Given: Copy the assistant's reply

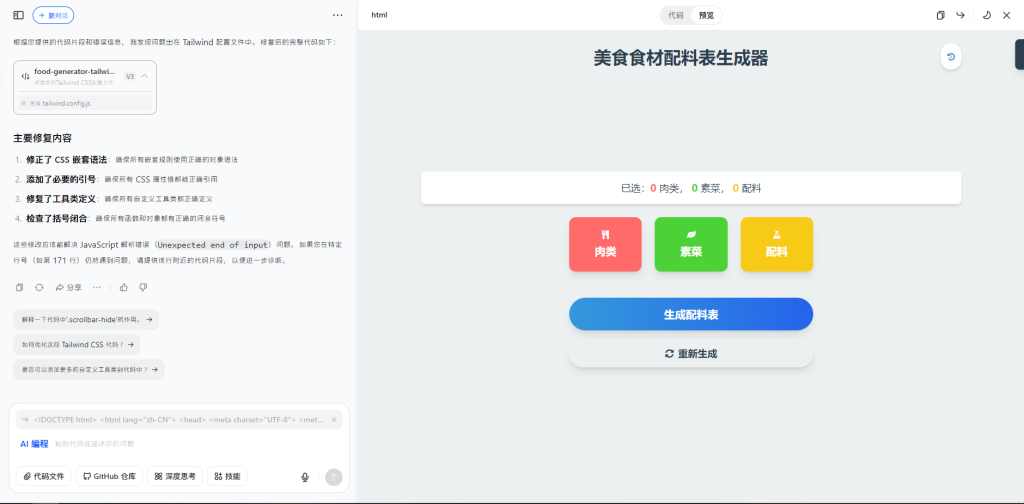Looking at the screenshot, I should click(x=20, y=287).
